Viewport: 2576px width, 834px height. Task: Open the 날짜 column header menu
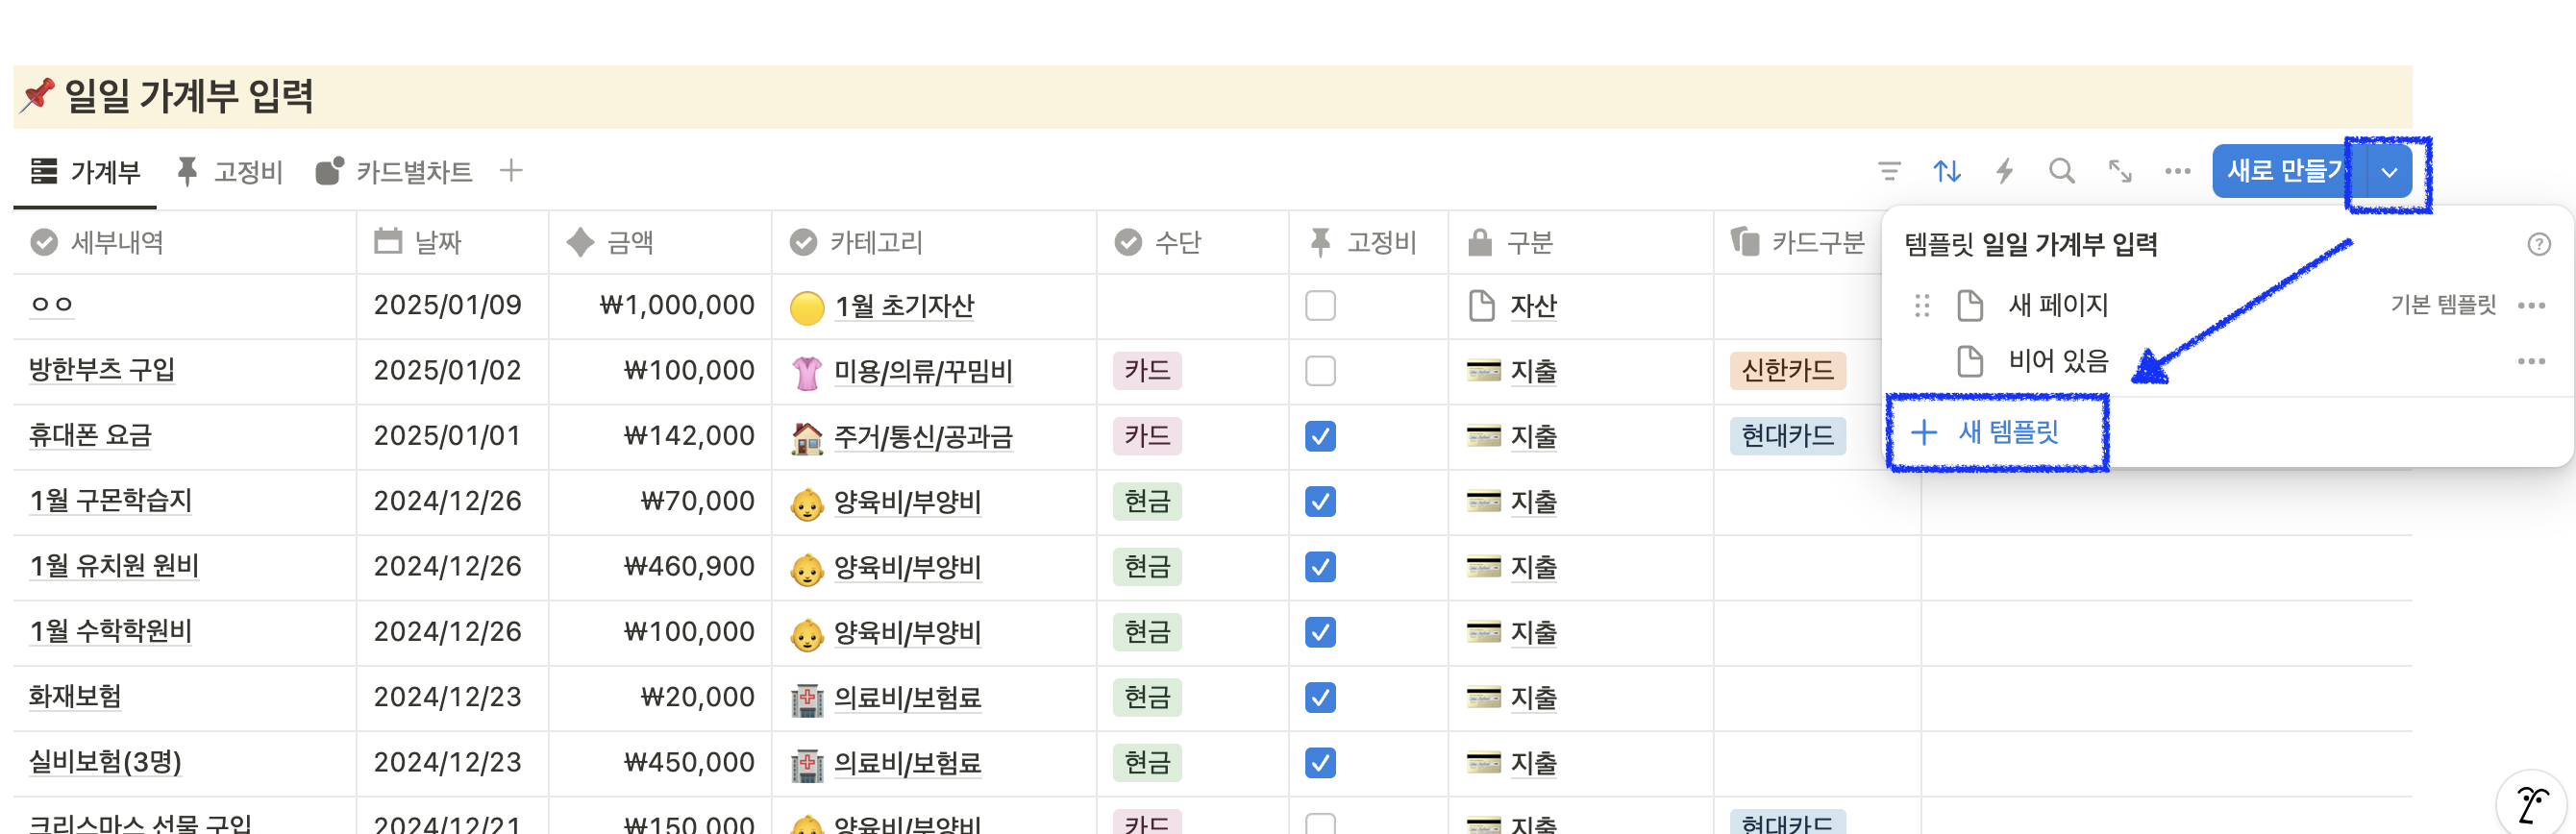[x=452, y=242]
